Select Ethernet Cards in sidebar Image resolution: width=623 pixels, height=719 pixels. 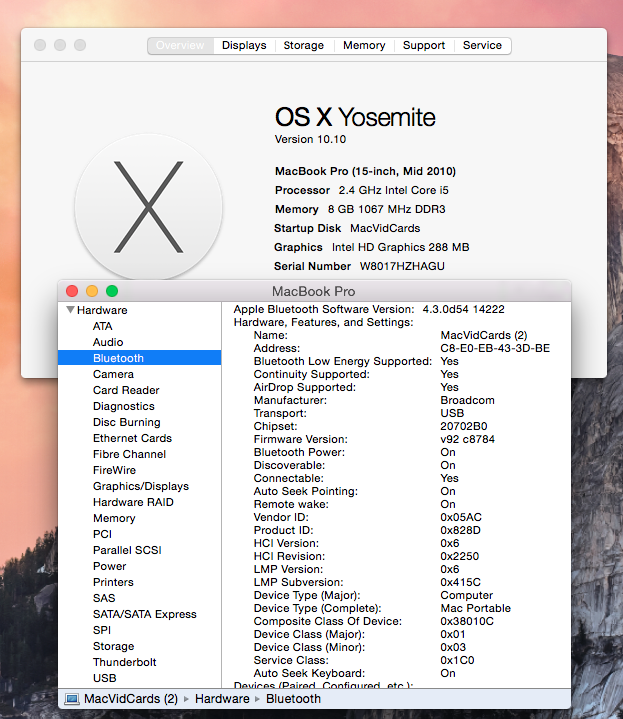coord(132,438)
